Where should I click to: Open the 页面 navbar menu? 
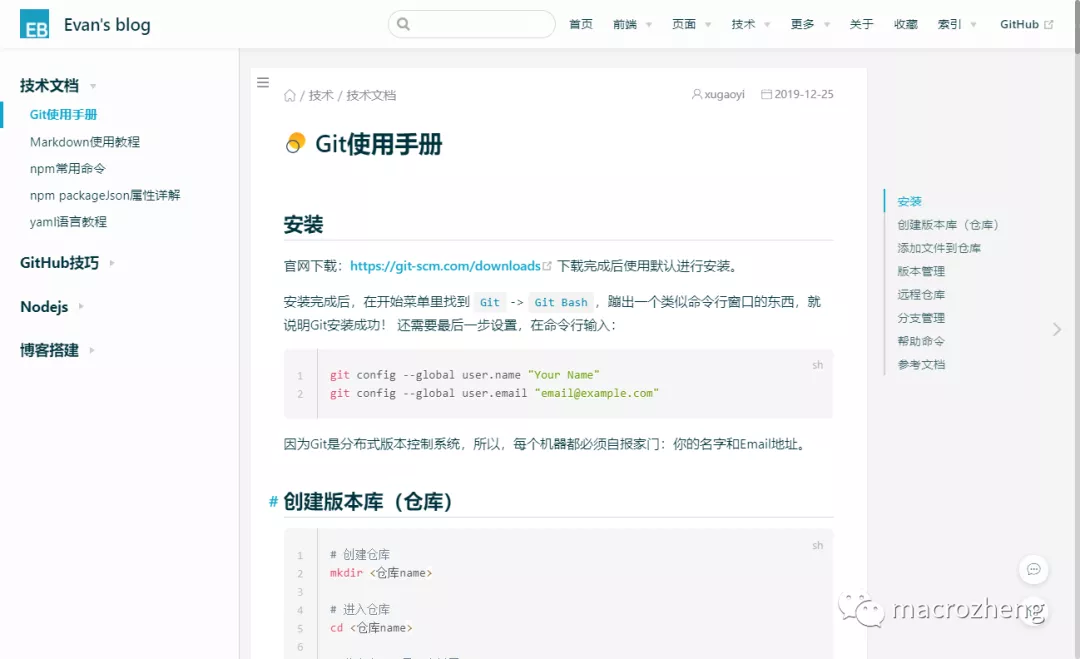[684, 24]
